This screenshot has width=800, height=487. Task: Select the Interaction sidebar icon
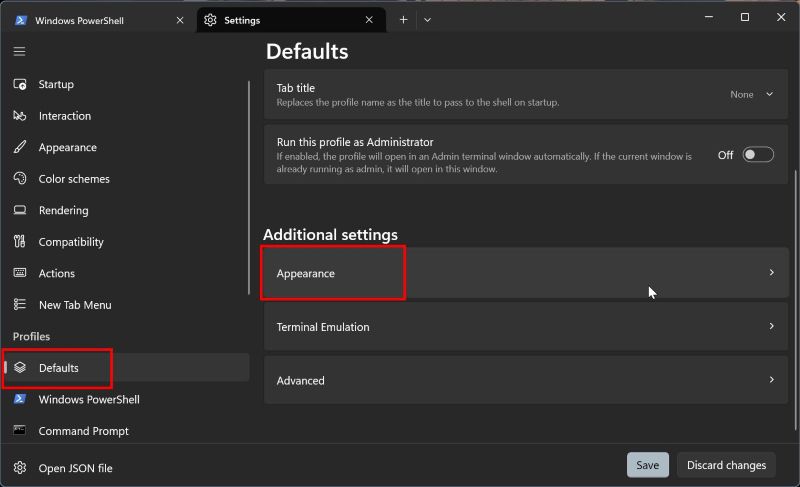tap(20, 116)
